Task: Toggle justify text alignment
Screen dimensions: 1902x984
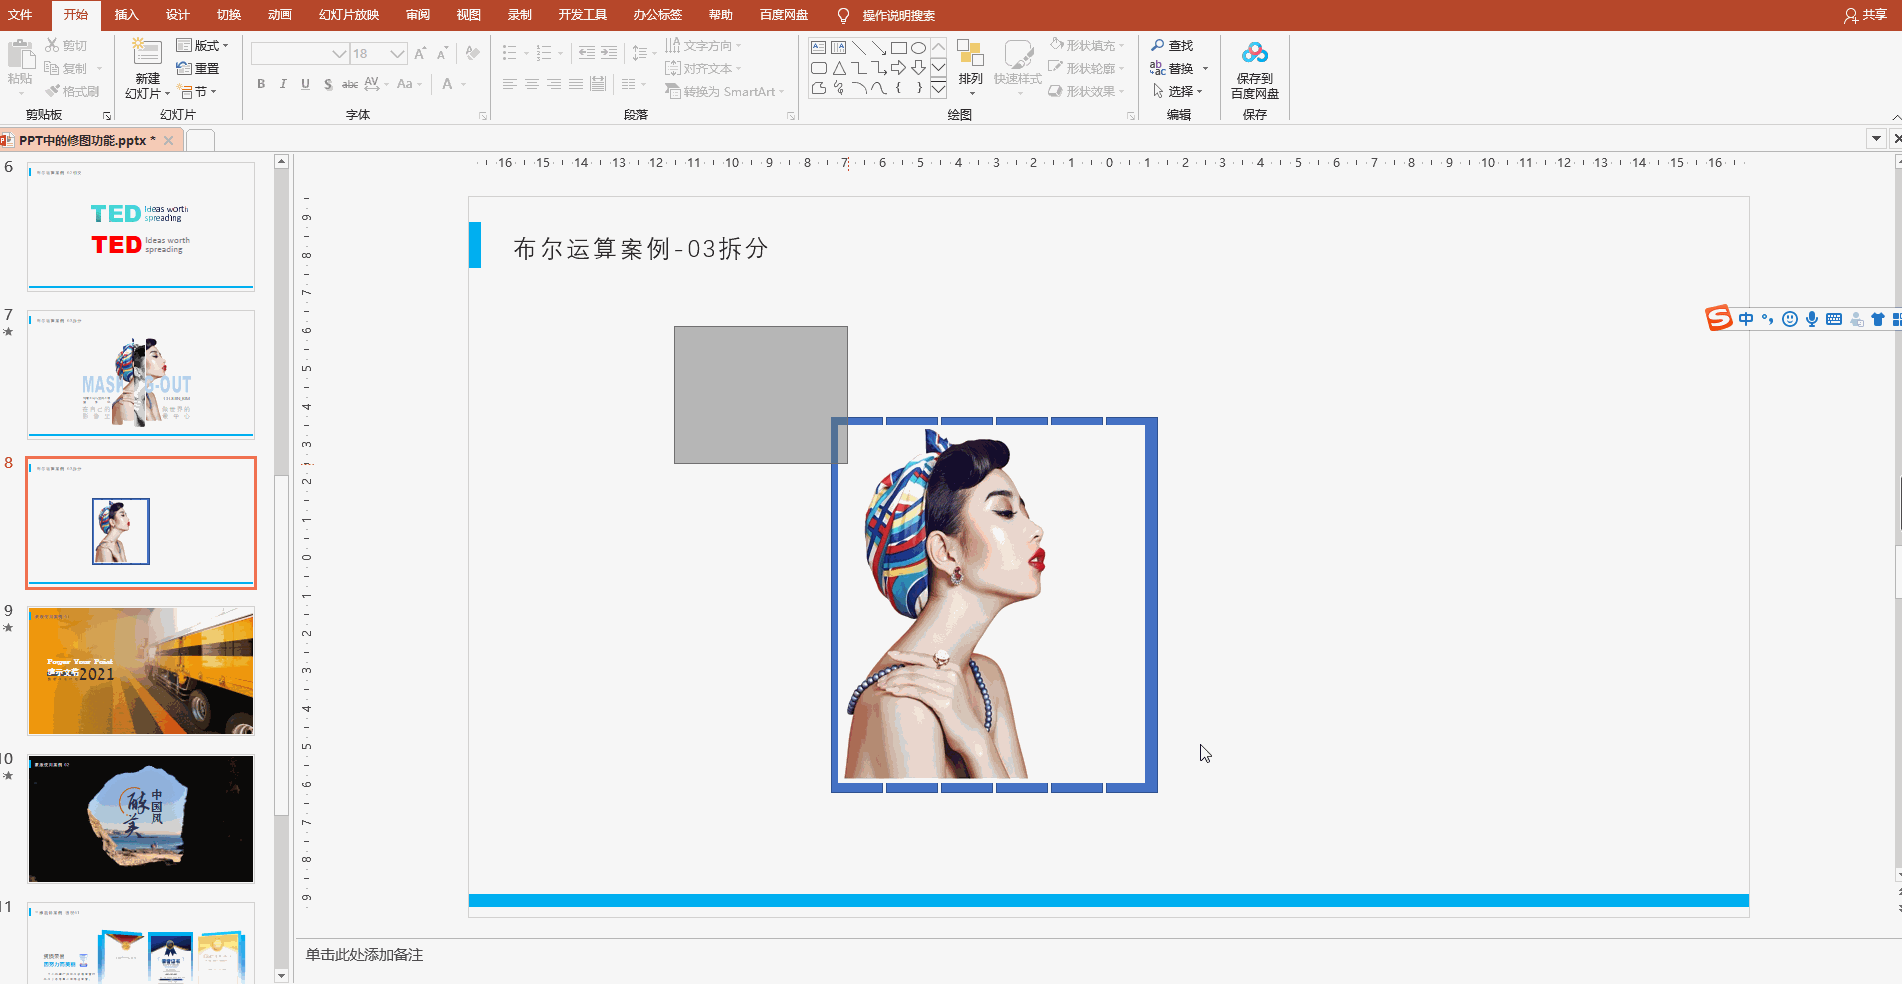Action: 576,84
